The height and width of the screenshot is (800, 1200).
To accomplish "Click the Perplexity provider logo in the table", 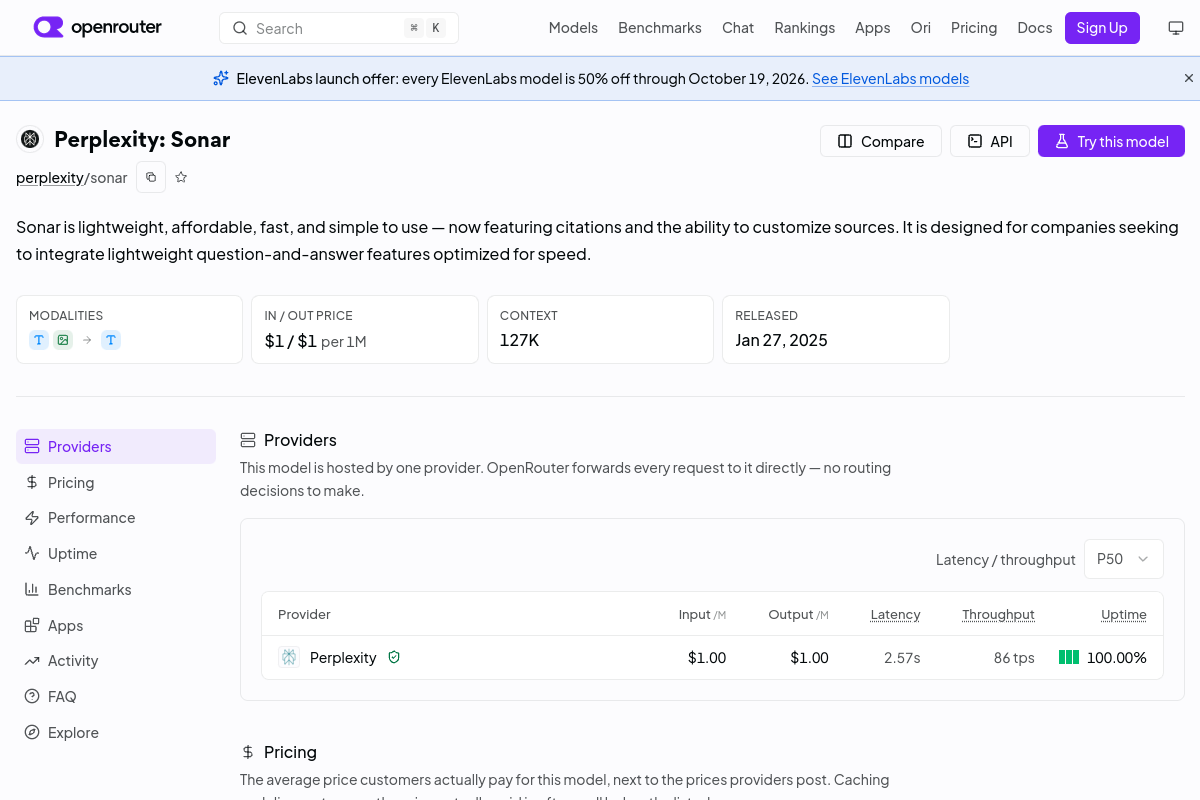I will [289, 657].
